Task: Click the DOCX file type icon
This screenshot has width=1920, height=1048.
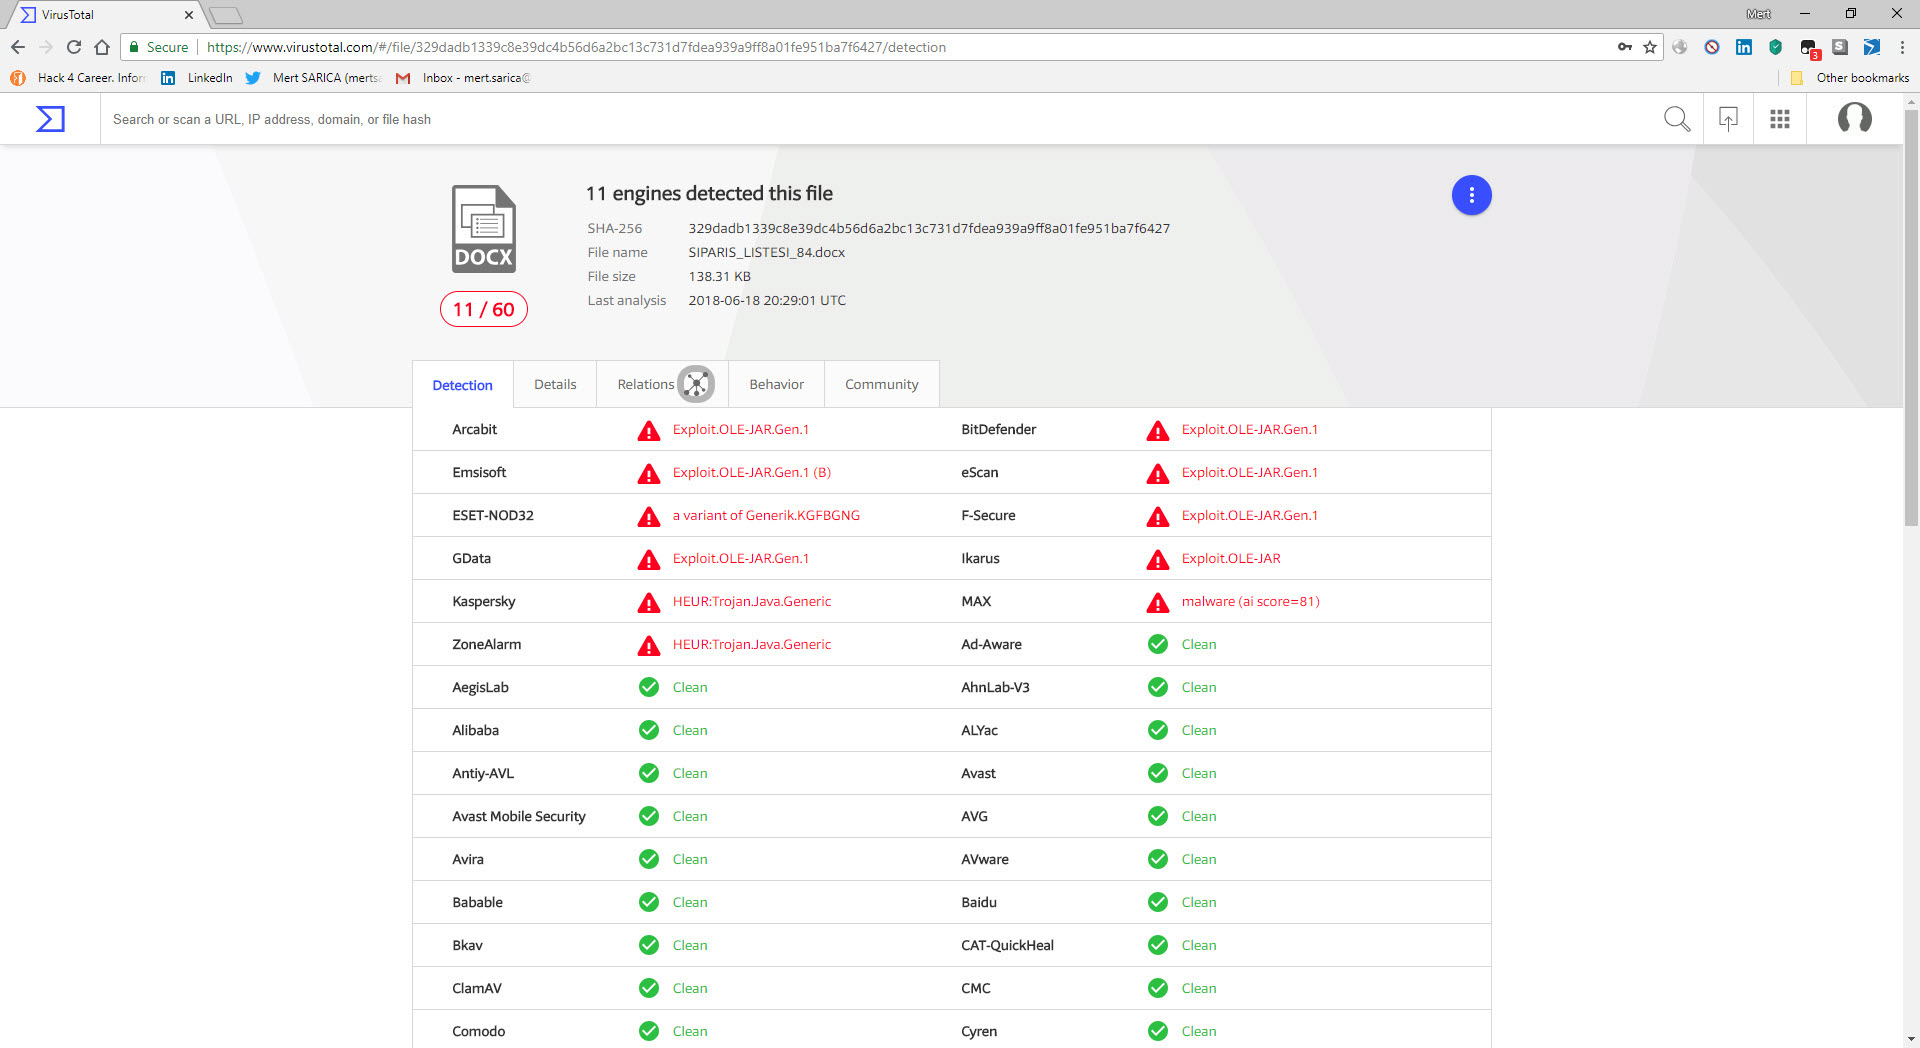Action: point(484,229)
